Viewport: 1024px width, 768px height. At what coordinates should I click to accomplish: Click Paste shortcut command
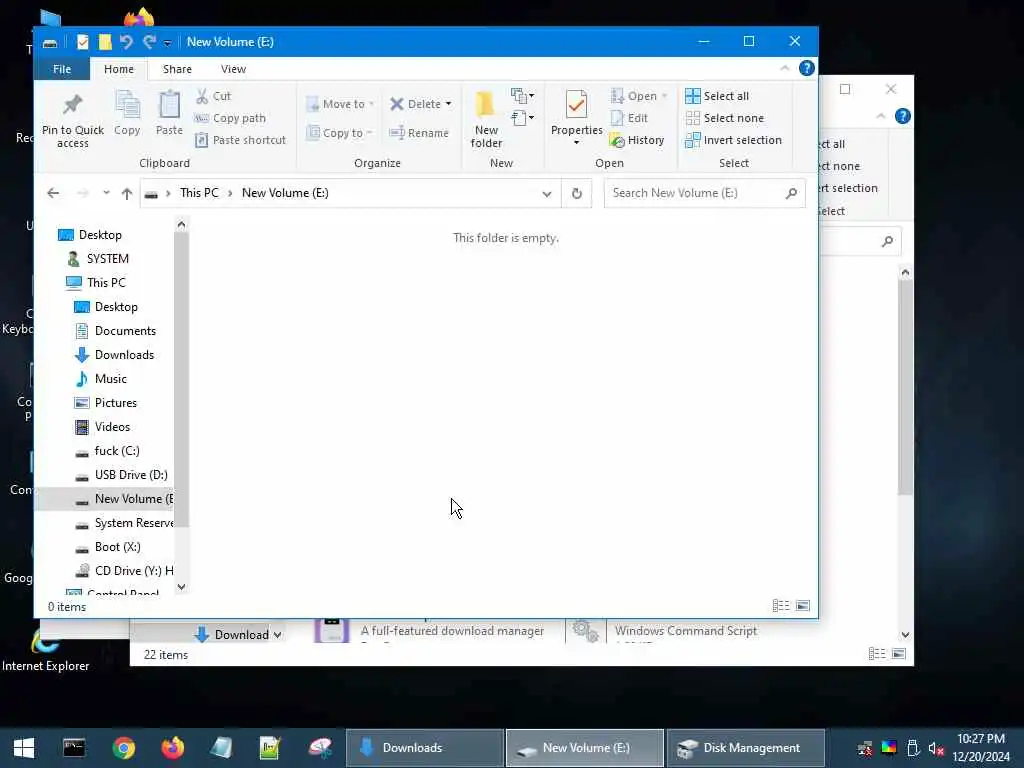(x=240, y=140)
